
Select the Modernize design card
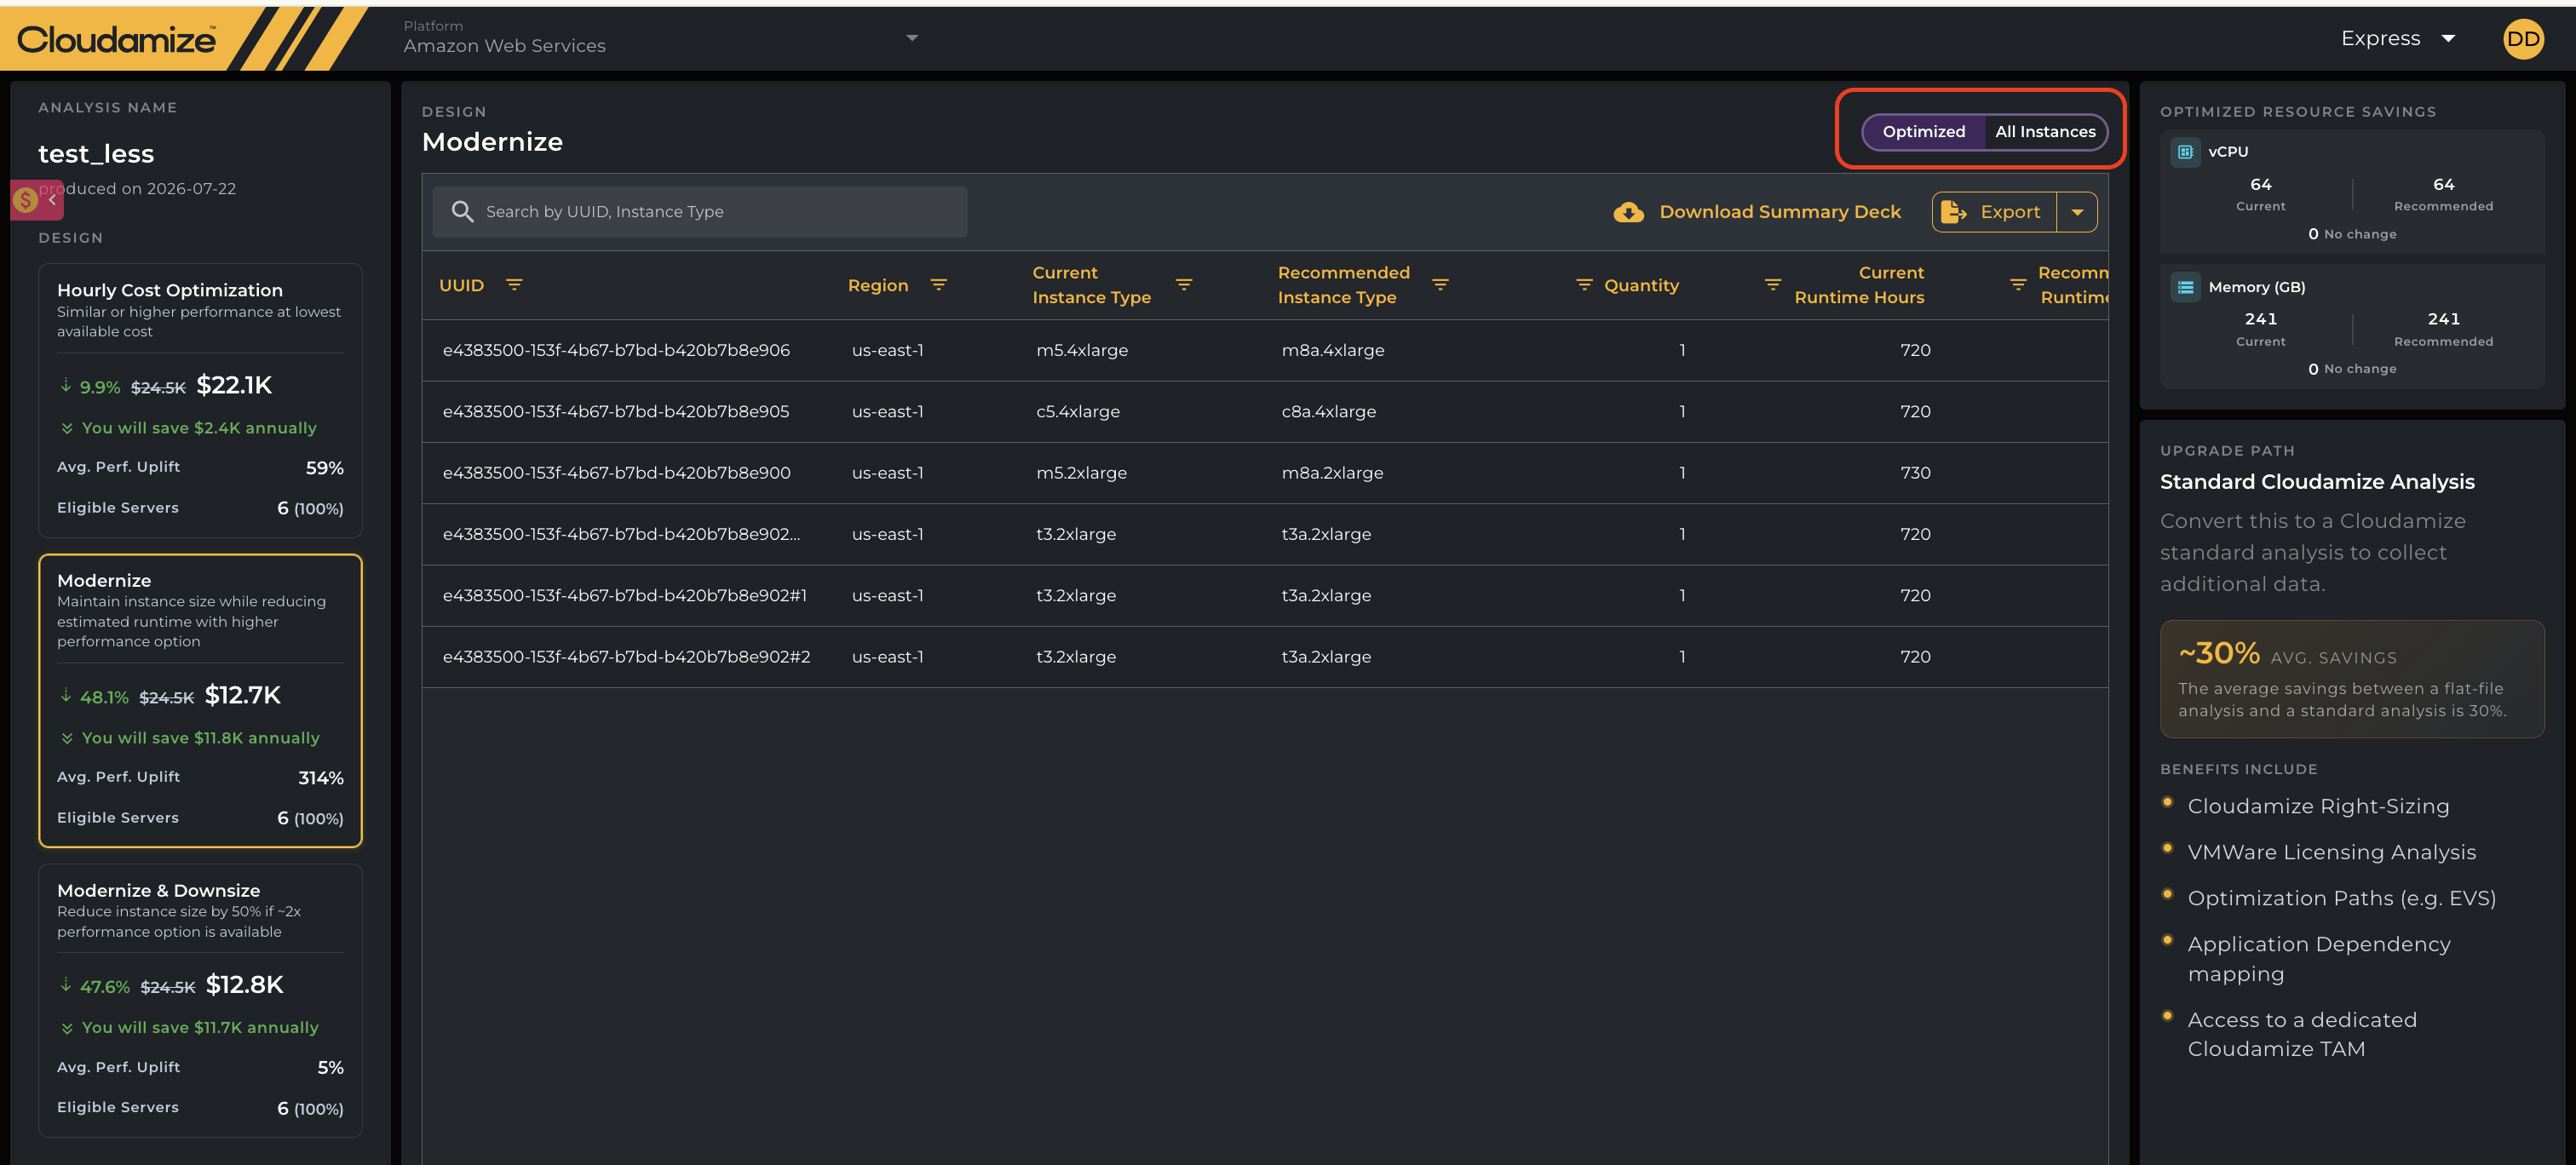pos(200,700)
